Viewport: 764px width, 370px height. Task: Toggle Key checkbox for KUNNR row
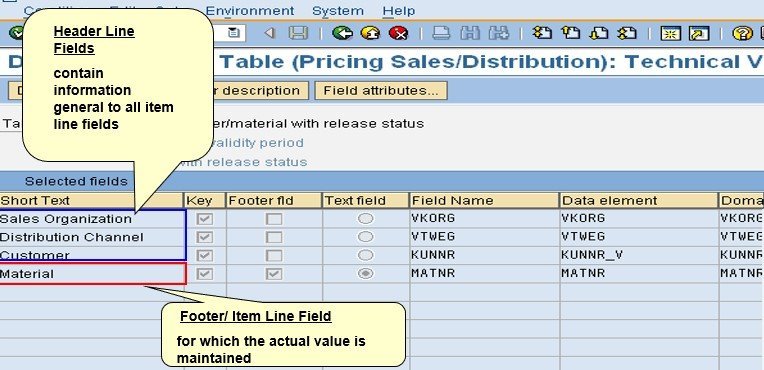tap(205, 255)
